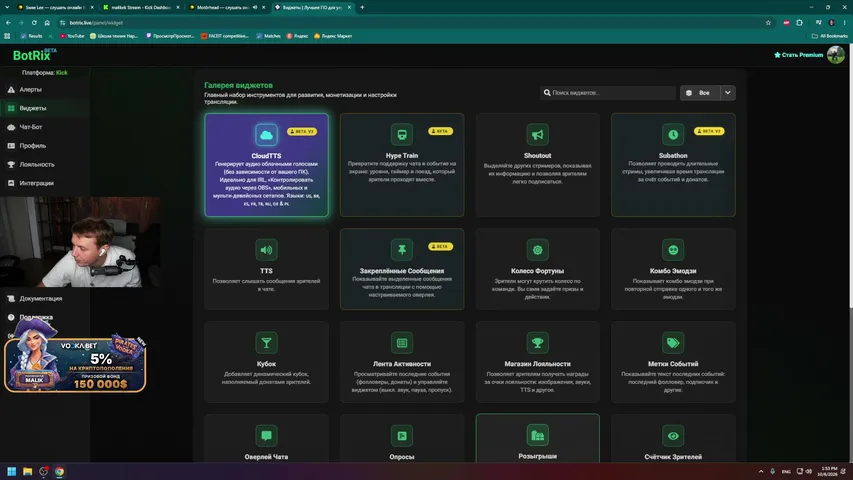Screen dimensions: 853x480
Task: Open the Hype Train widget train icon
Action: [401, 134]
